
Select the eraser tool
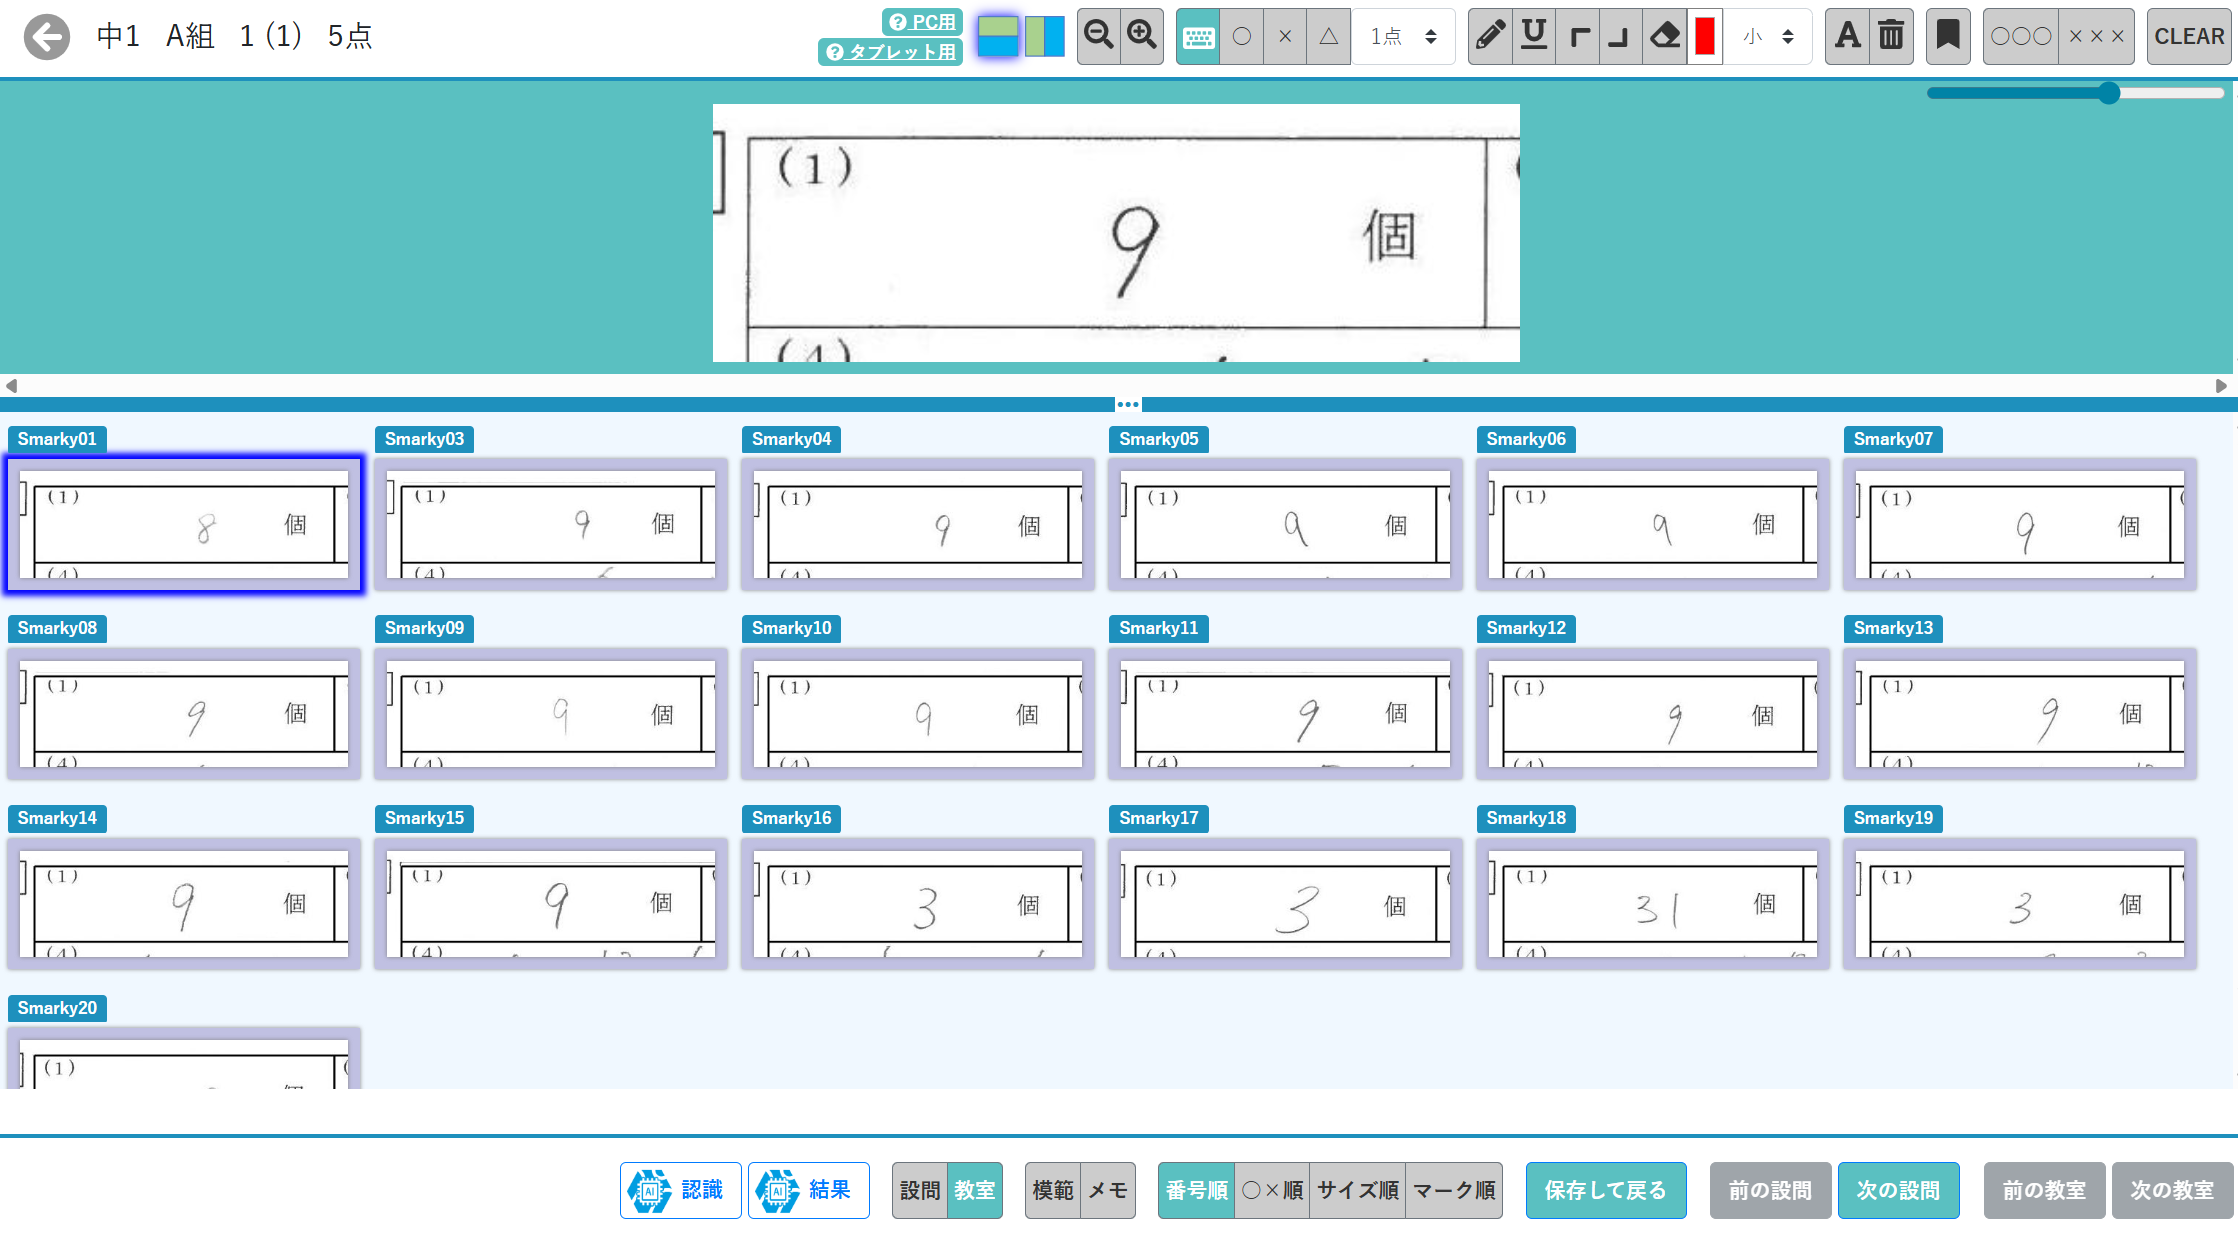coord(1664,36)
